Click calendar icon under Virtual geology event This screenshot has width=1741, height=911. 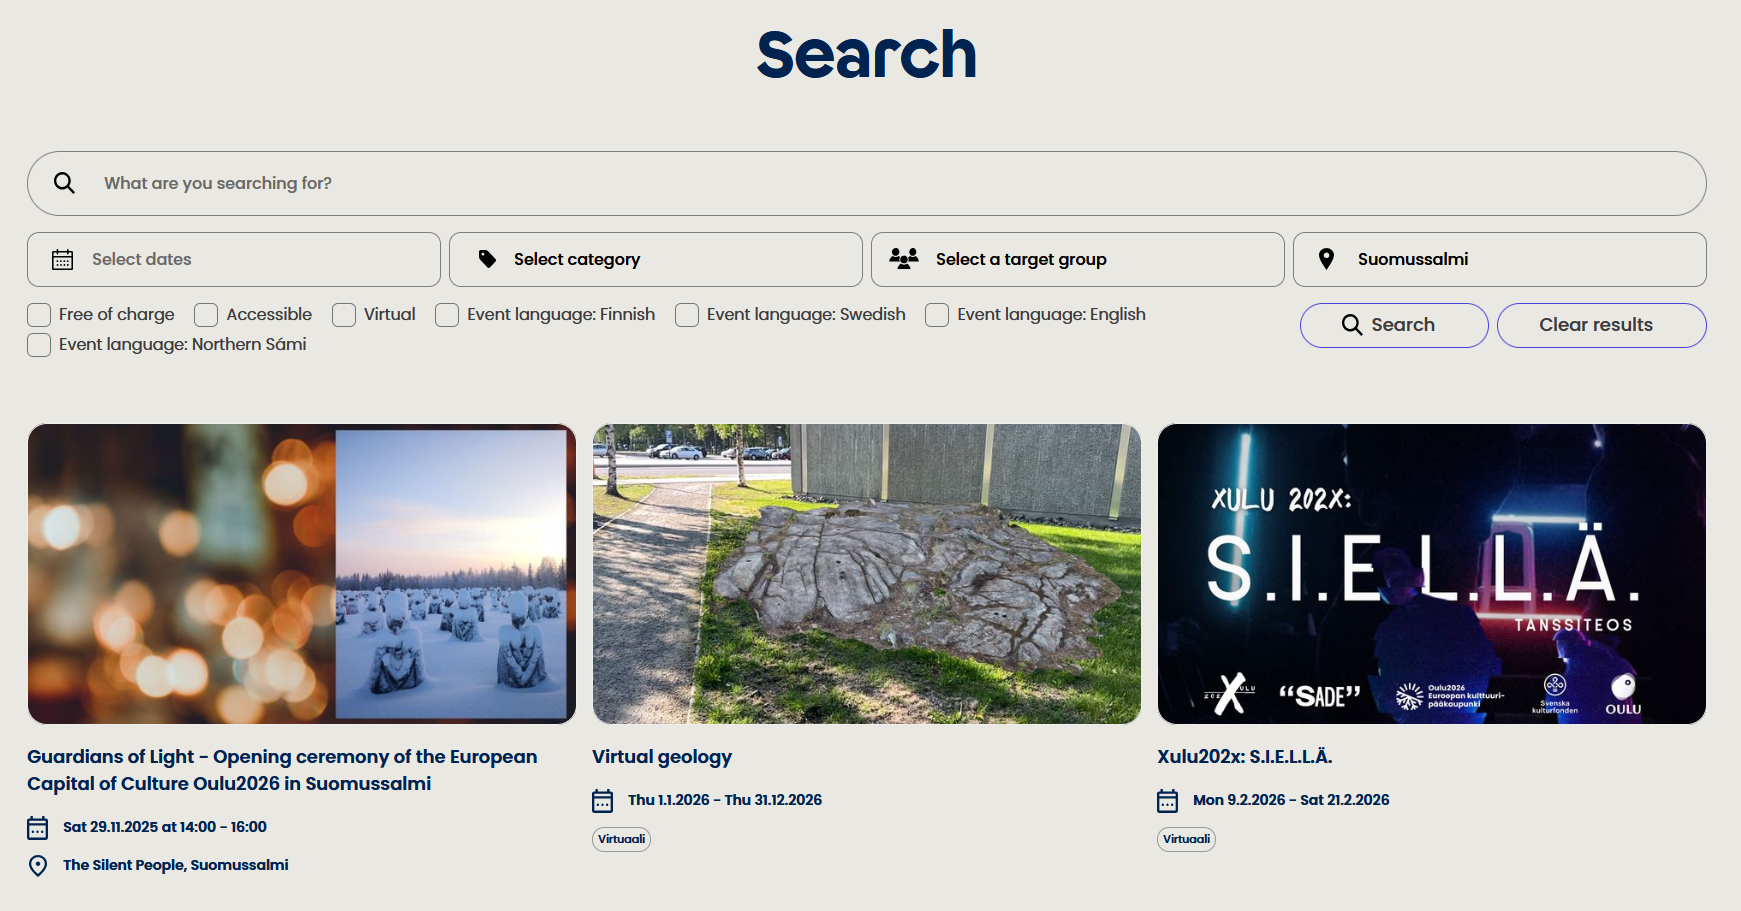pos(603,801)
